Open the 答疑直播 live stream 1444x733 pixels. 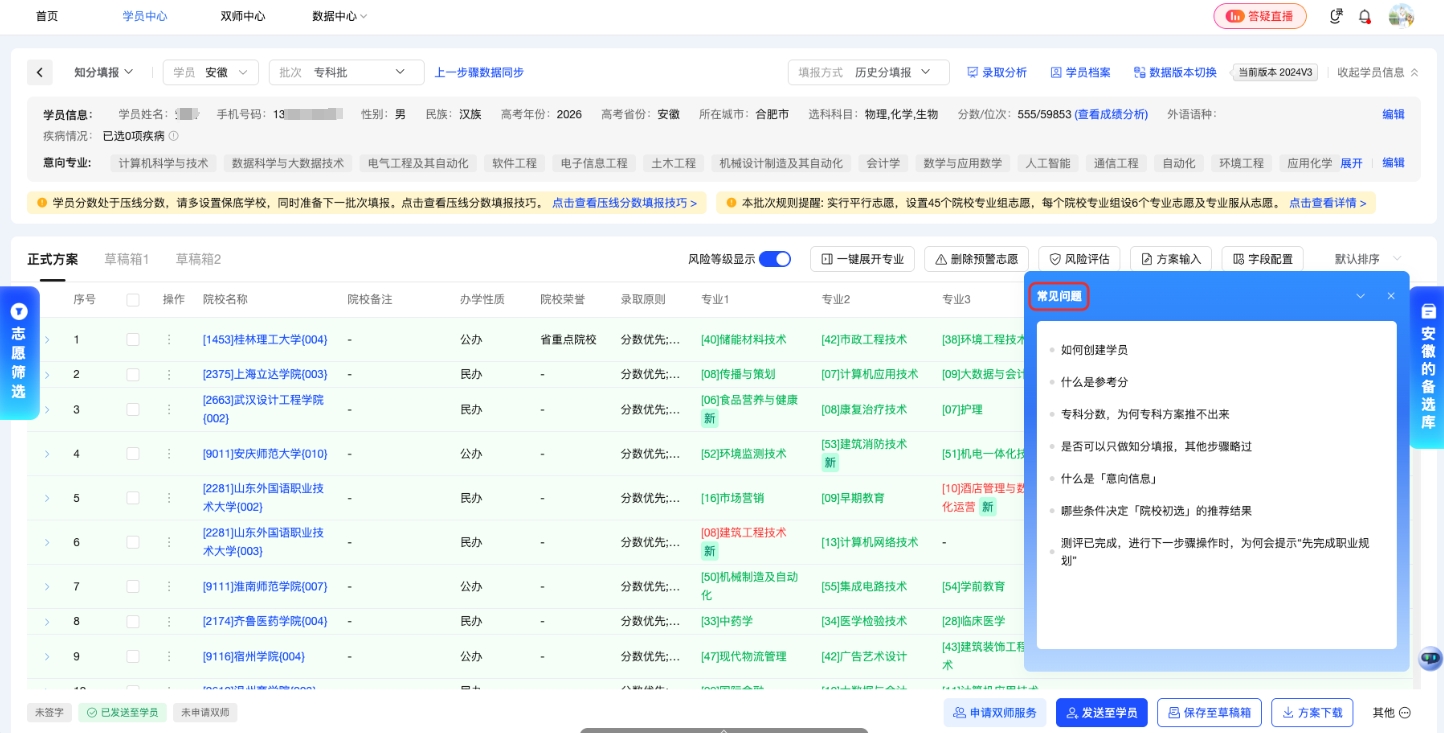(1259, 16)
